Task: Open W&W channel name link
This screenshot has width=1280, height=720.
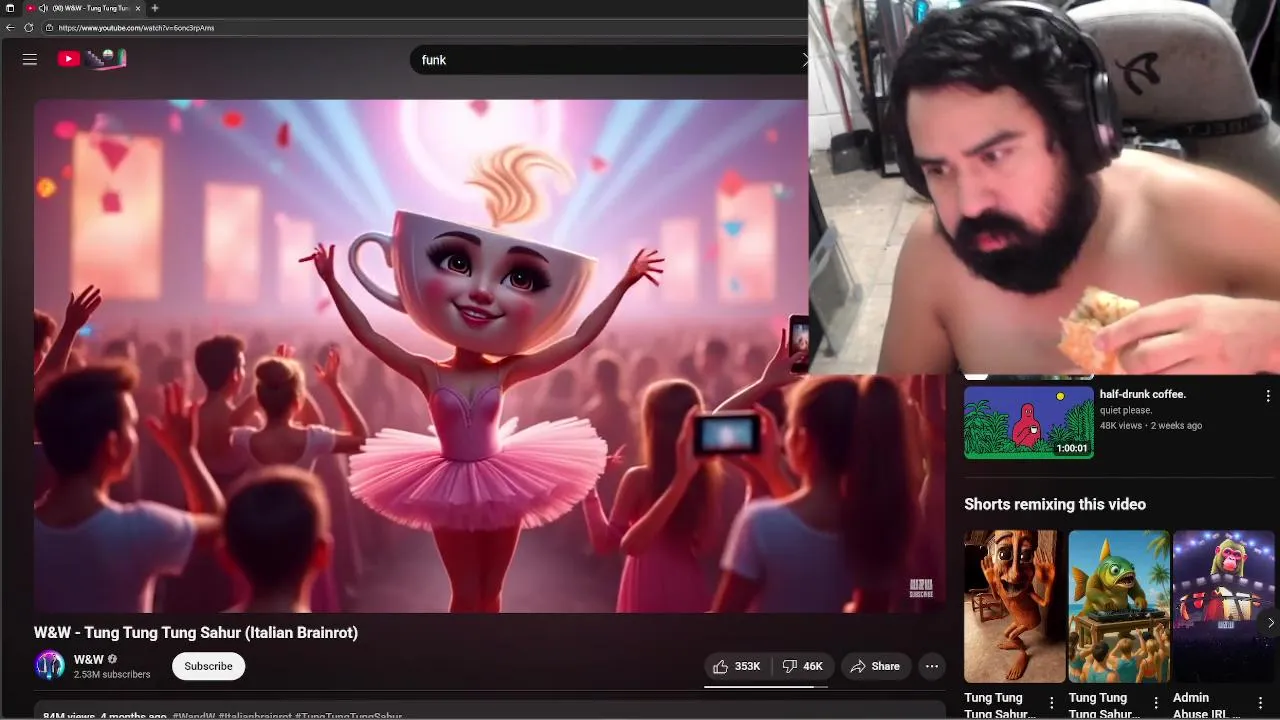Action: click(x=89, y=659)
